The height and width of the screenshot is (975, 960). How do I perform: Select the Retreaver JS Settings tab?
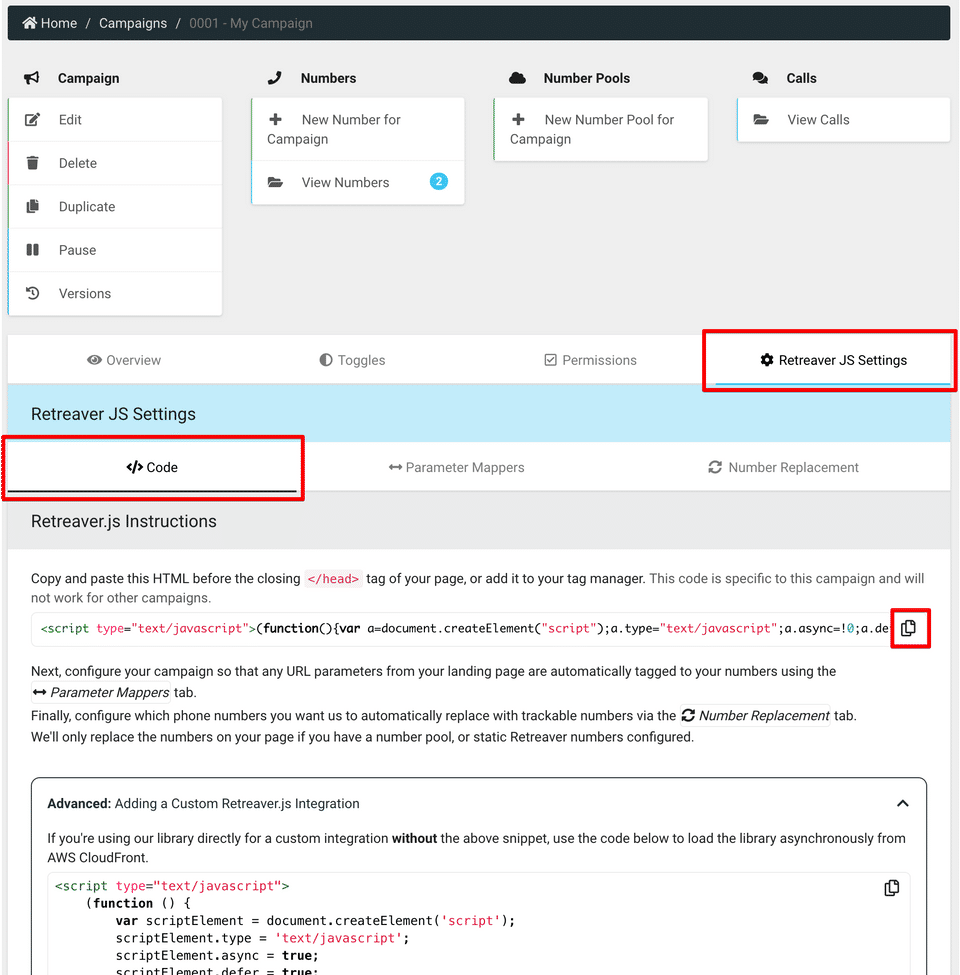(x=833, y=360)
